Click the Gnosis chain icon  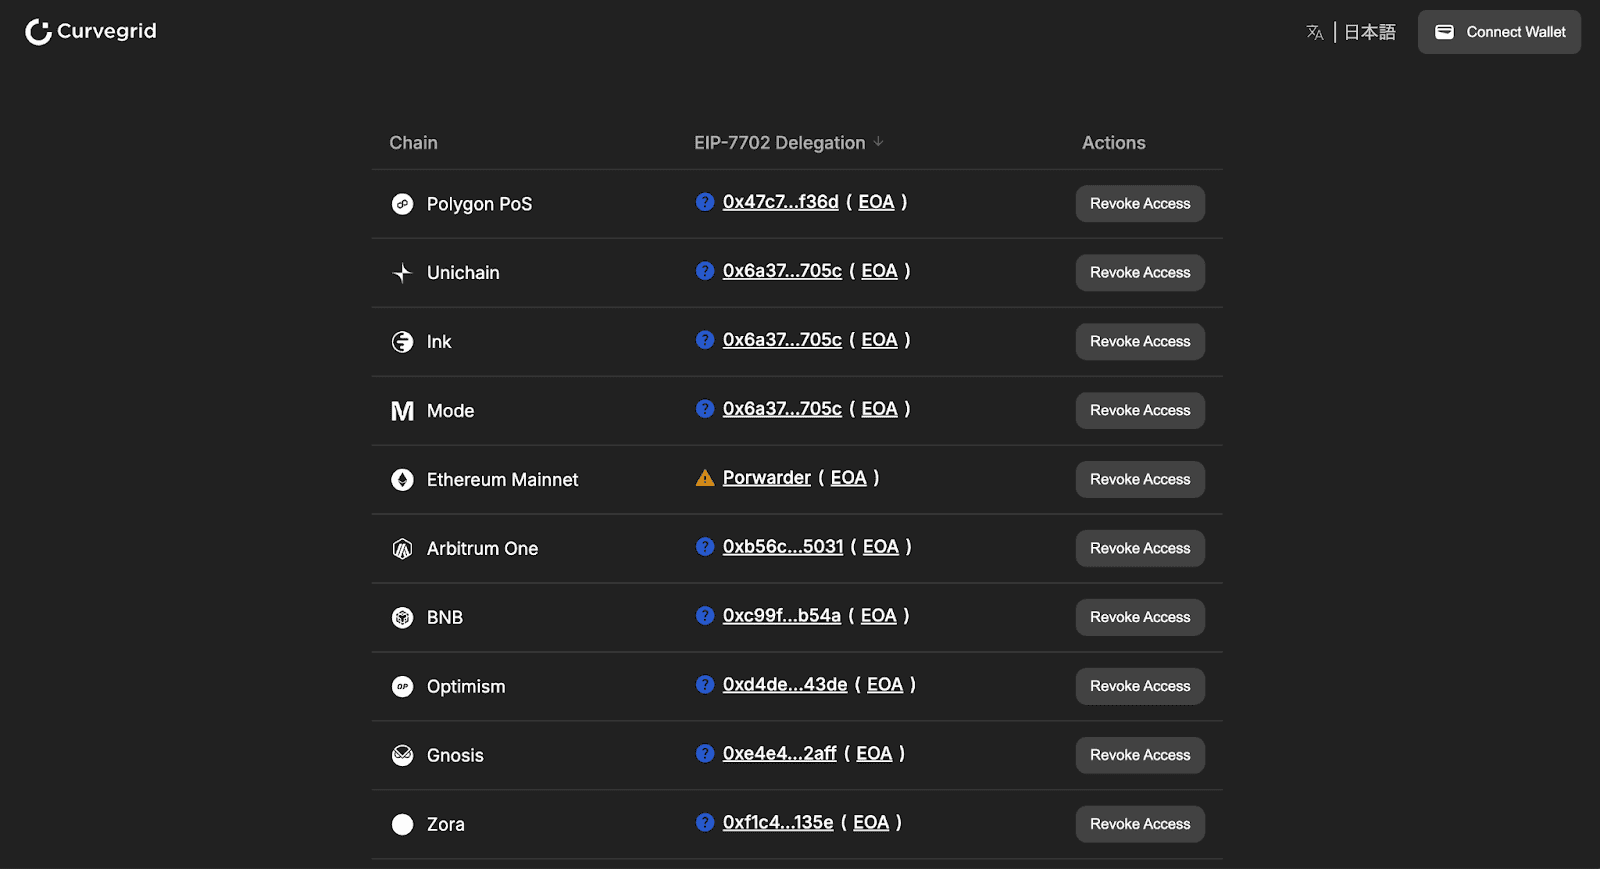coord(402,756)
